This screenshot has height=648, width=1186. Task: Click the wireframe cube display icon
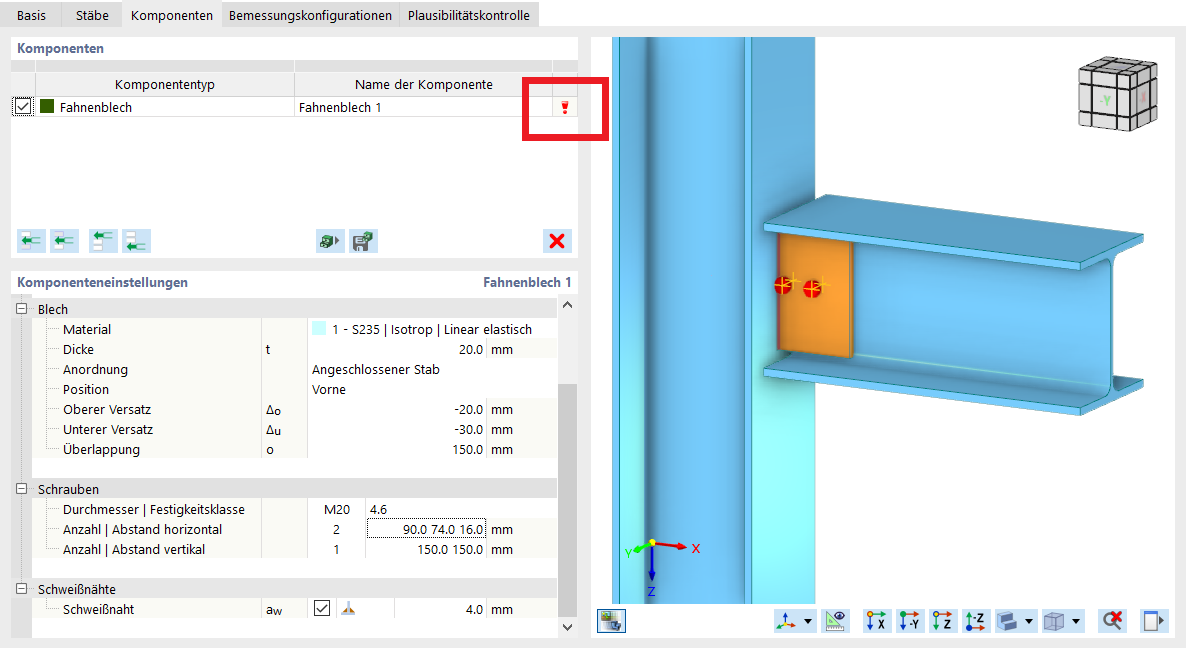tap(1054, 621)
